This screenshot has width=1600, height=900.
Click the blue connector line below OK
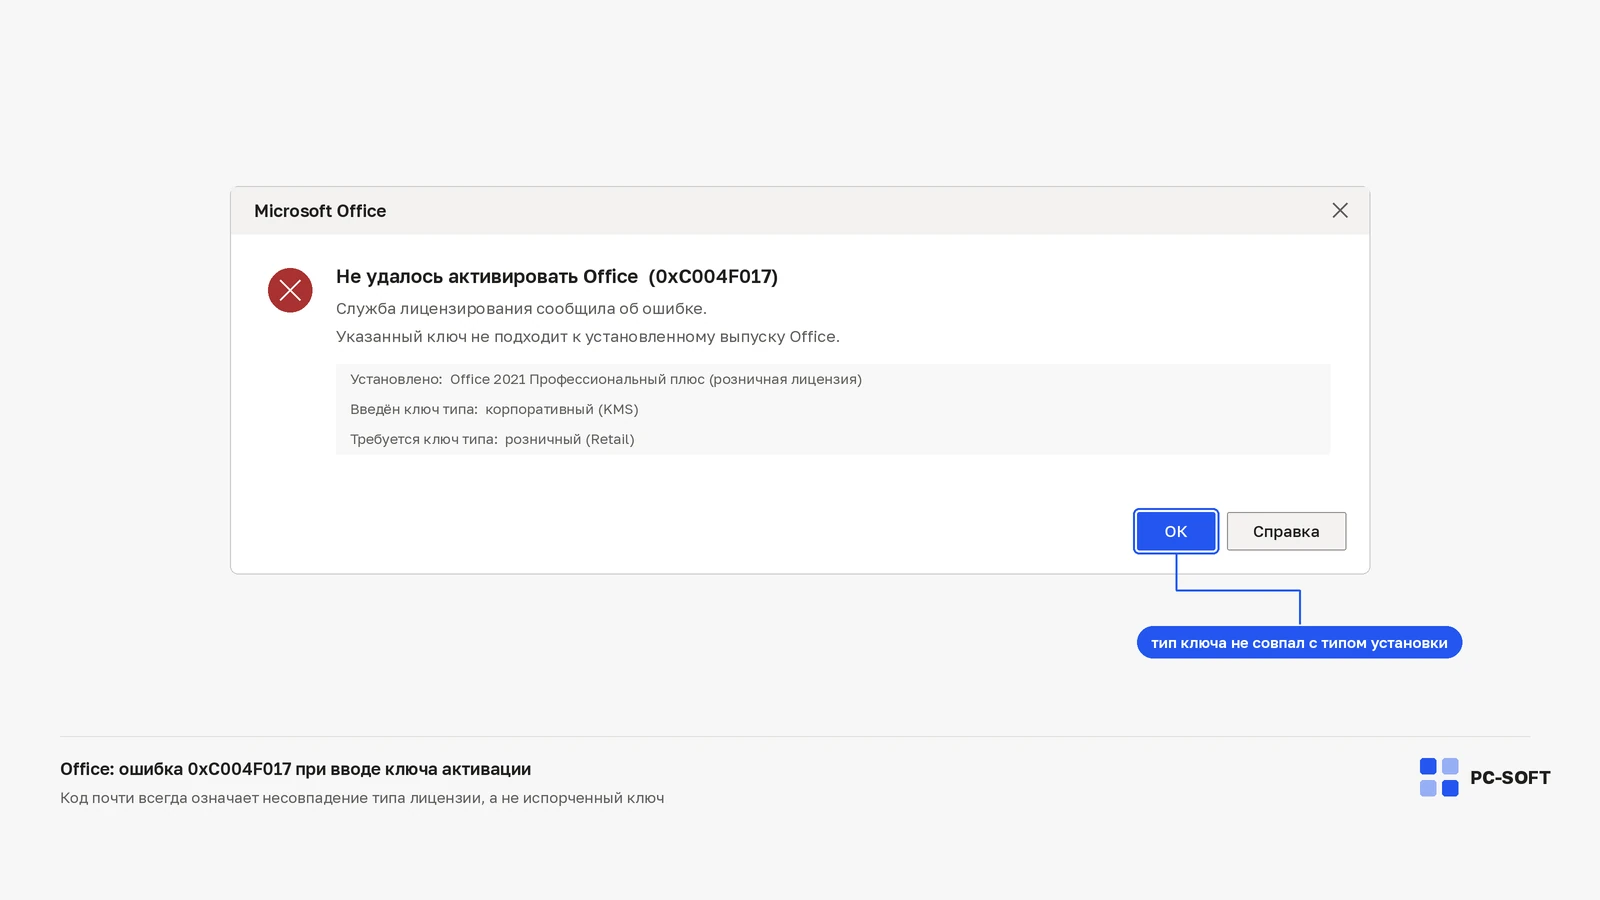pos(1238,590)
